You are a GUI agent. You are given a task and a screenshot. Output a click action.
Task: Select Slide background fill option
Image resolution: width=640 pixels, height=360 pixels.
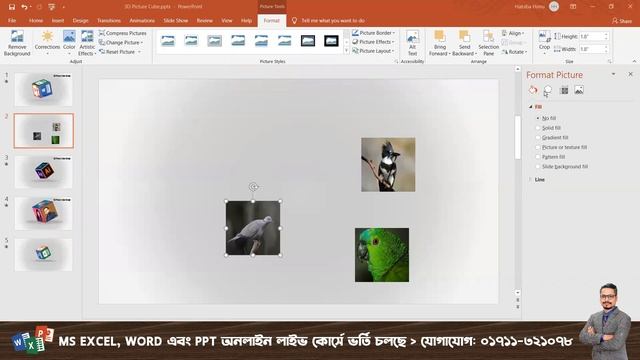click(x=538, y=167)
